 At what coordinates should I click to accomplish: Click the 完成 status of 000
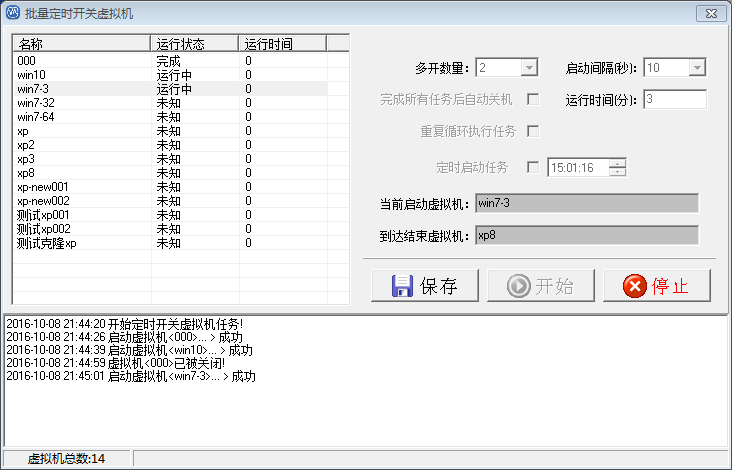168,61
